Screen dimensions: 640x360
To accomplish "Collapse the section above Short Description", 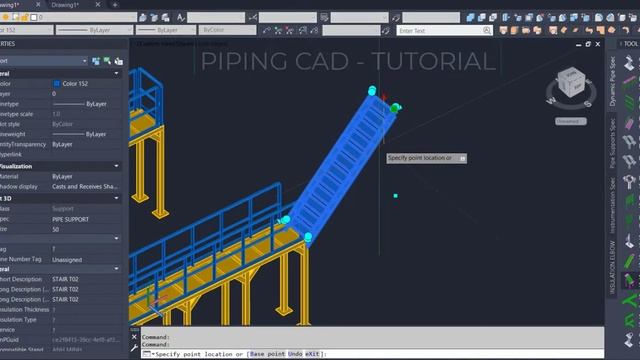I will (116, 269).
